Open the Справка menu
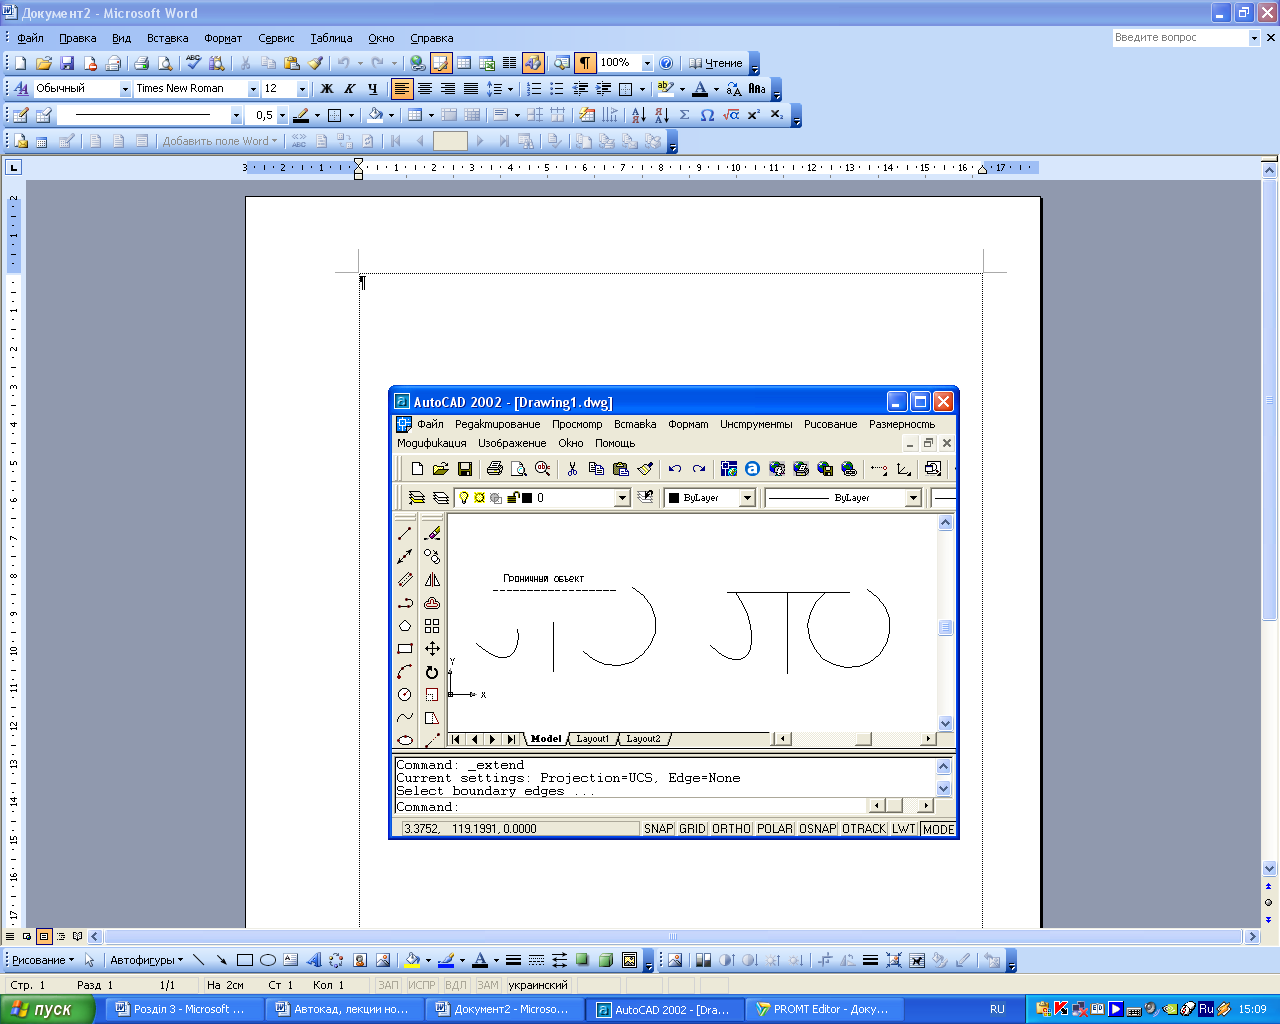1280x1024 pixels. (x=431, y=38)
